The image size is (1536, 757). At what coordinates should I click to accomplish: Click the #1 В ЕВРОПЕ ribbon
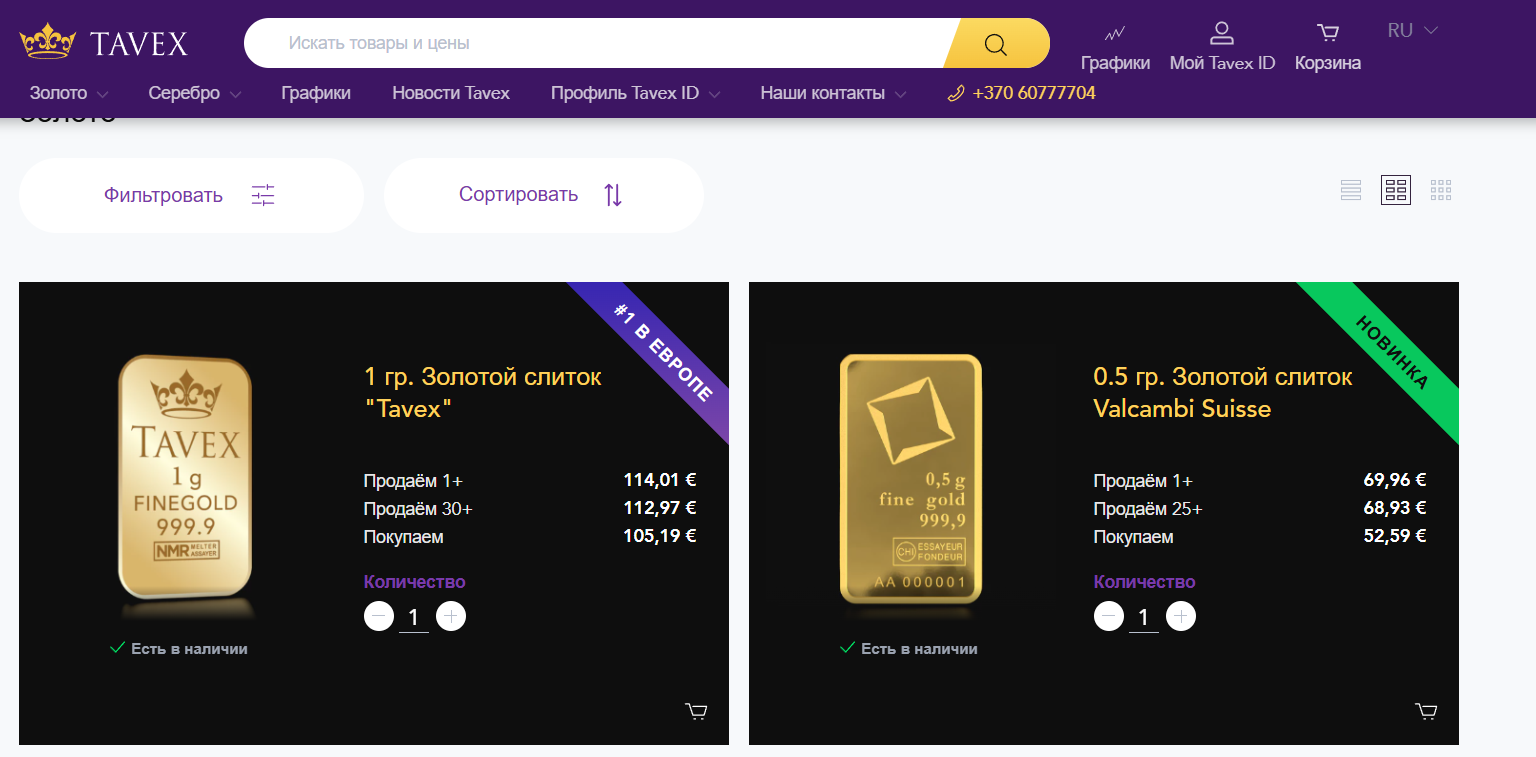tap(663, 353)
